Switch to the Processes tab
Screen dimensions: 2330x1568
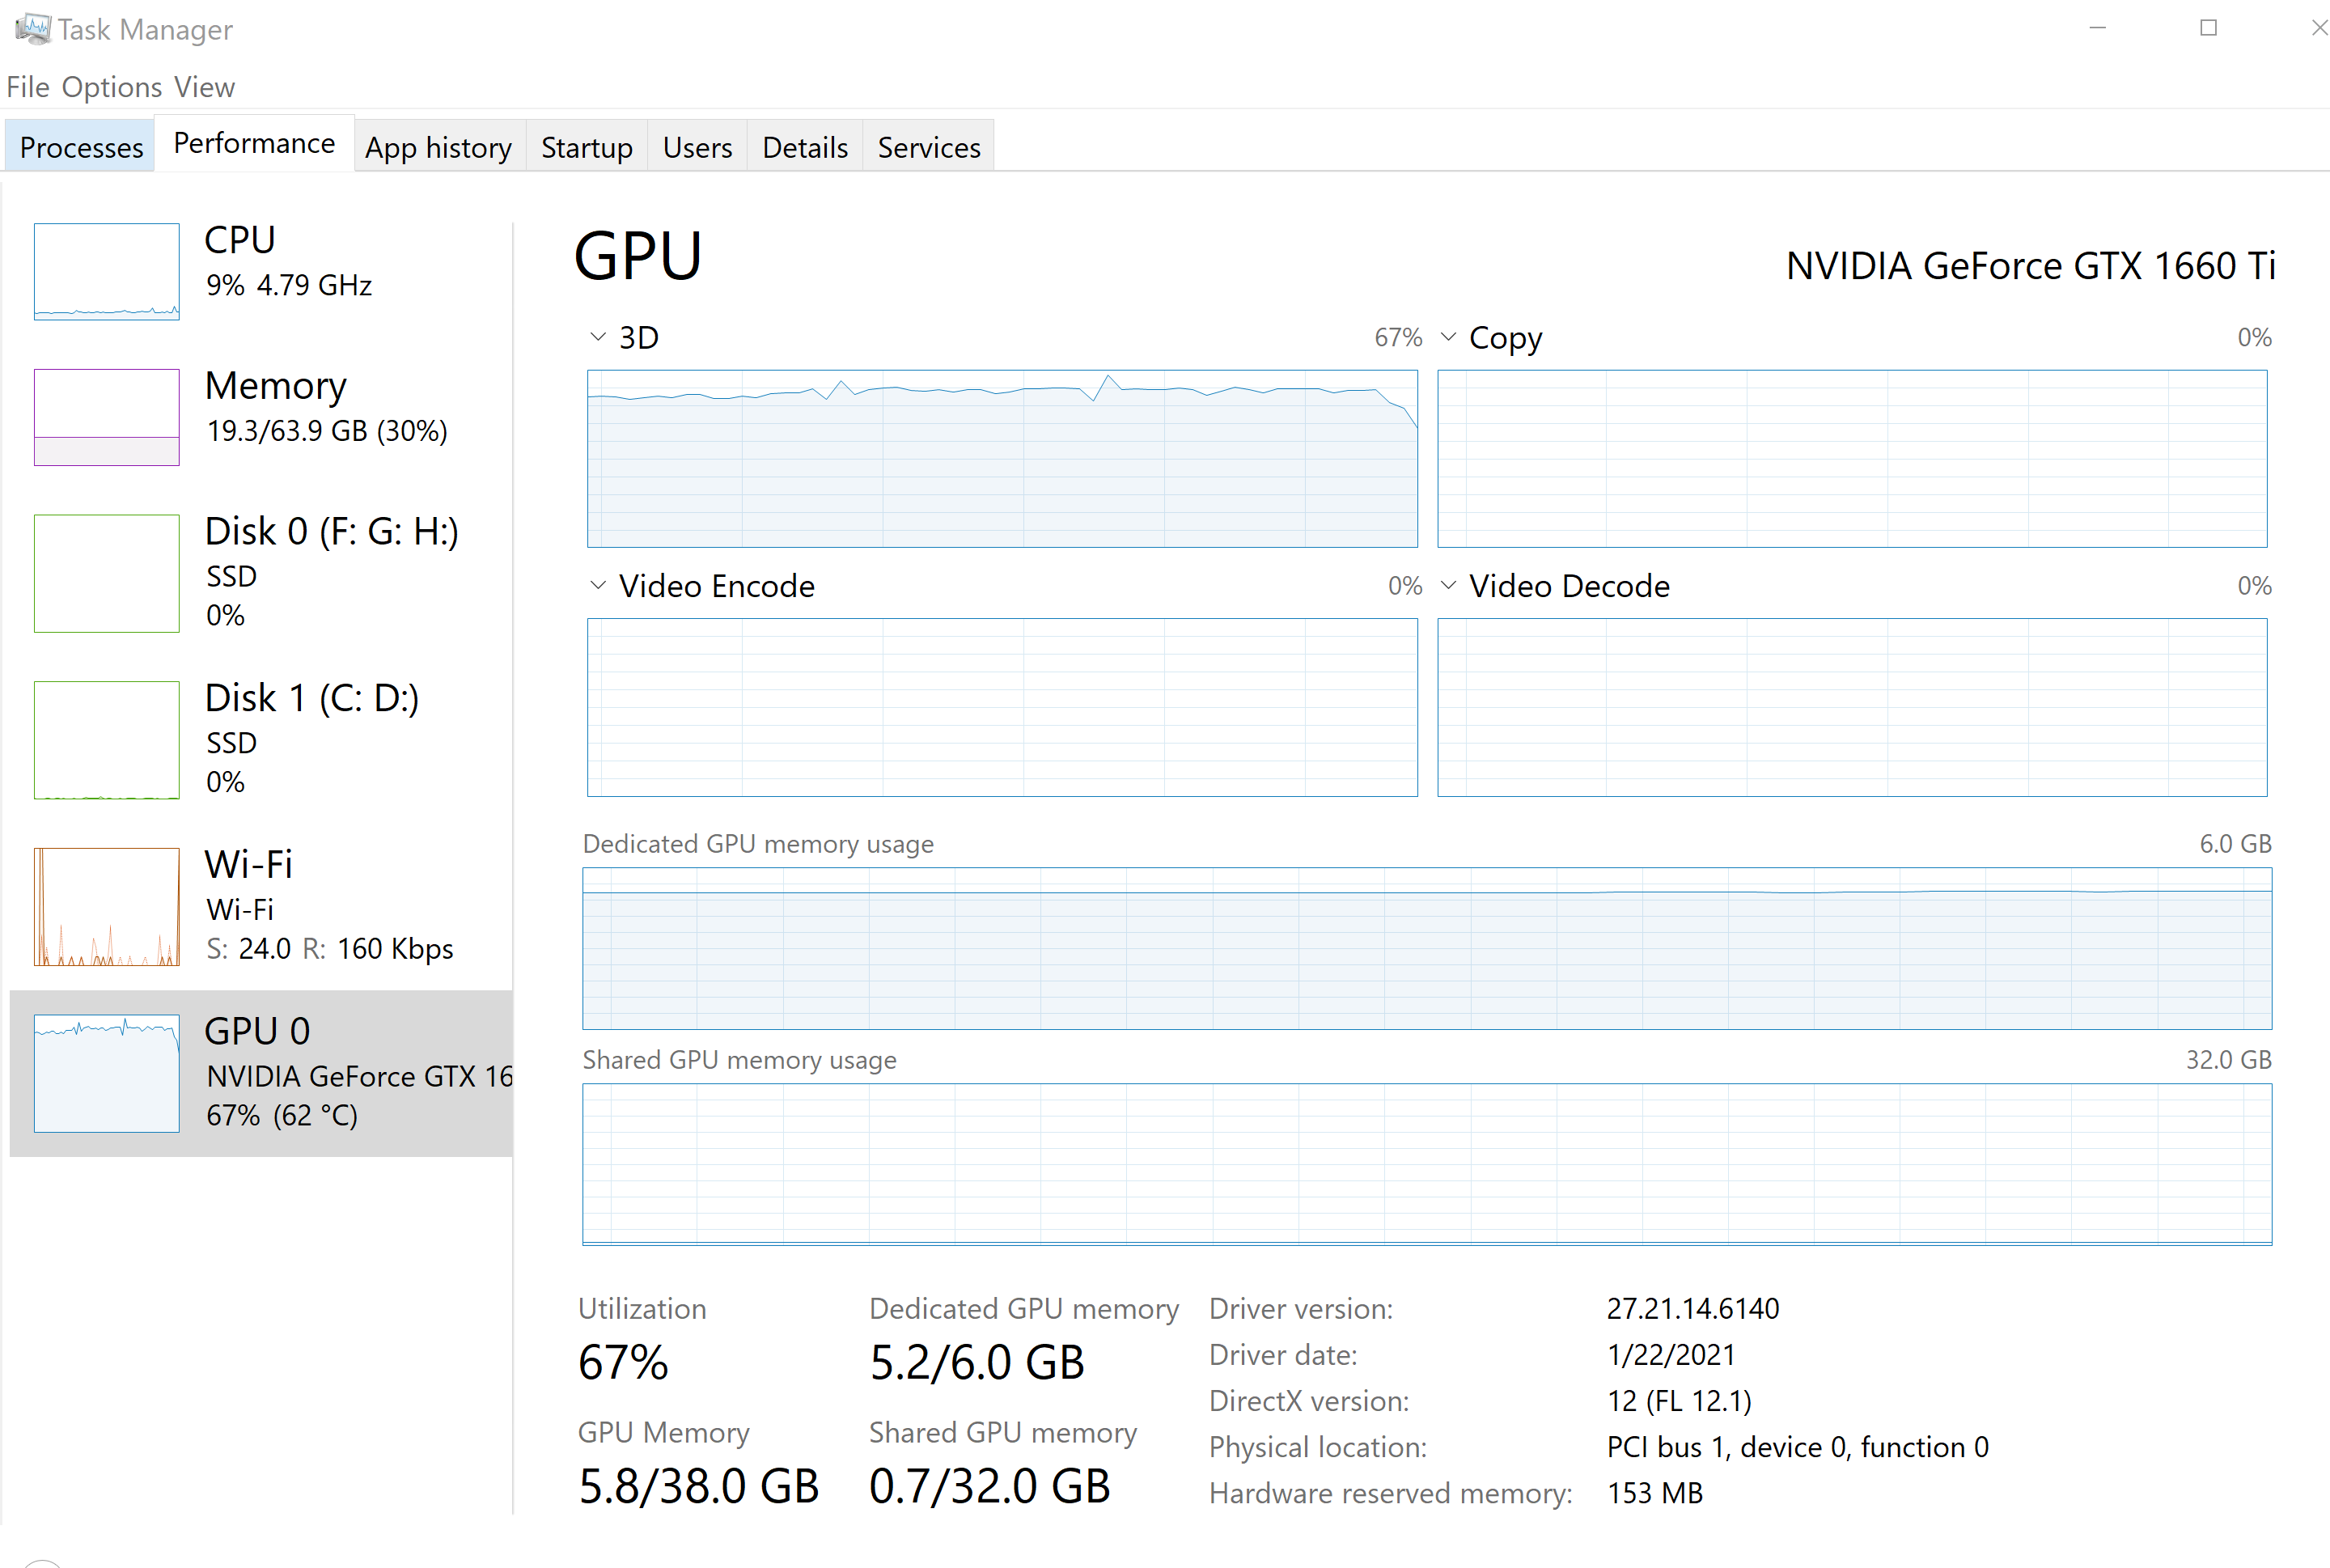click(x=80, y=146)
